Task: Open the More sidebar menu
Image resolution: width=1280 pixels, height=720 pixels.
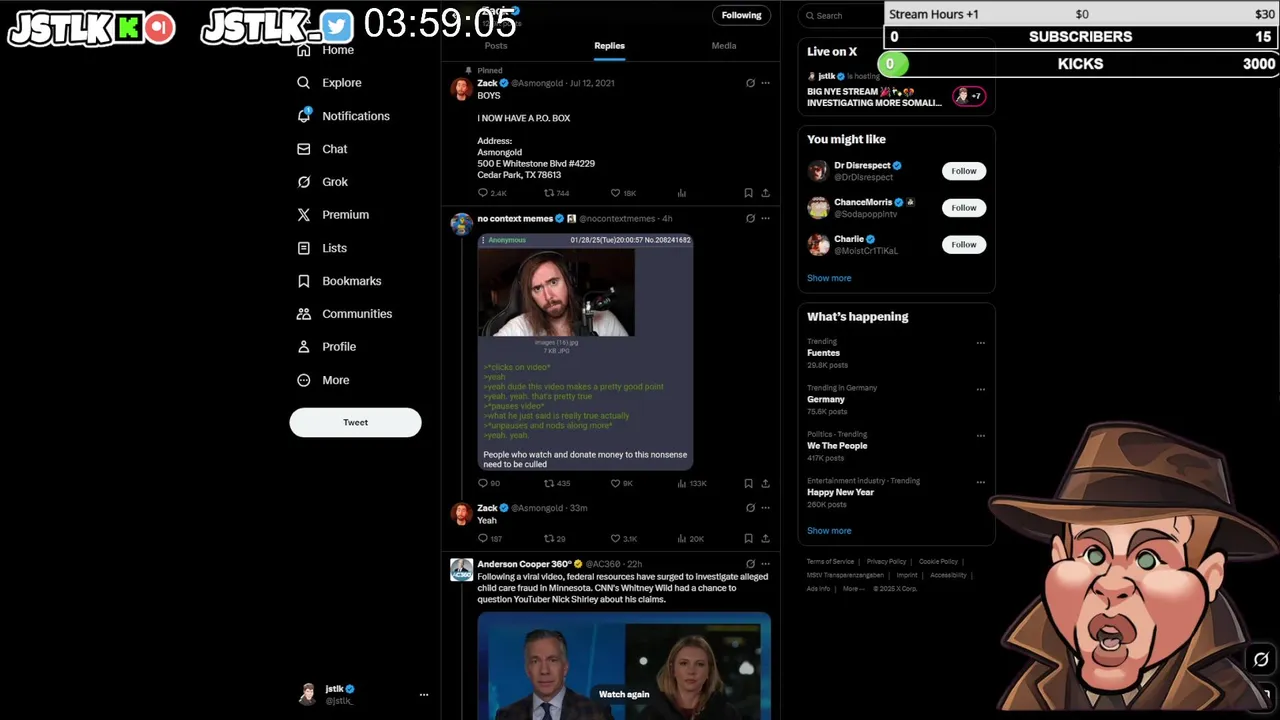Action: click(x=324, y=380)
